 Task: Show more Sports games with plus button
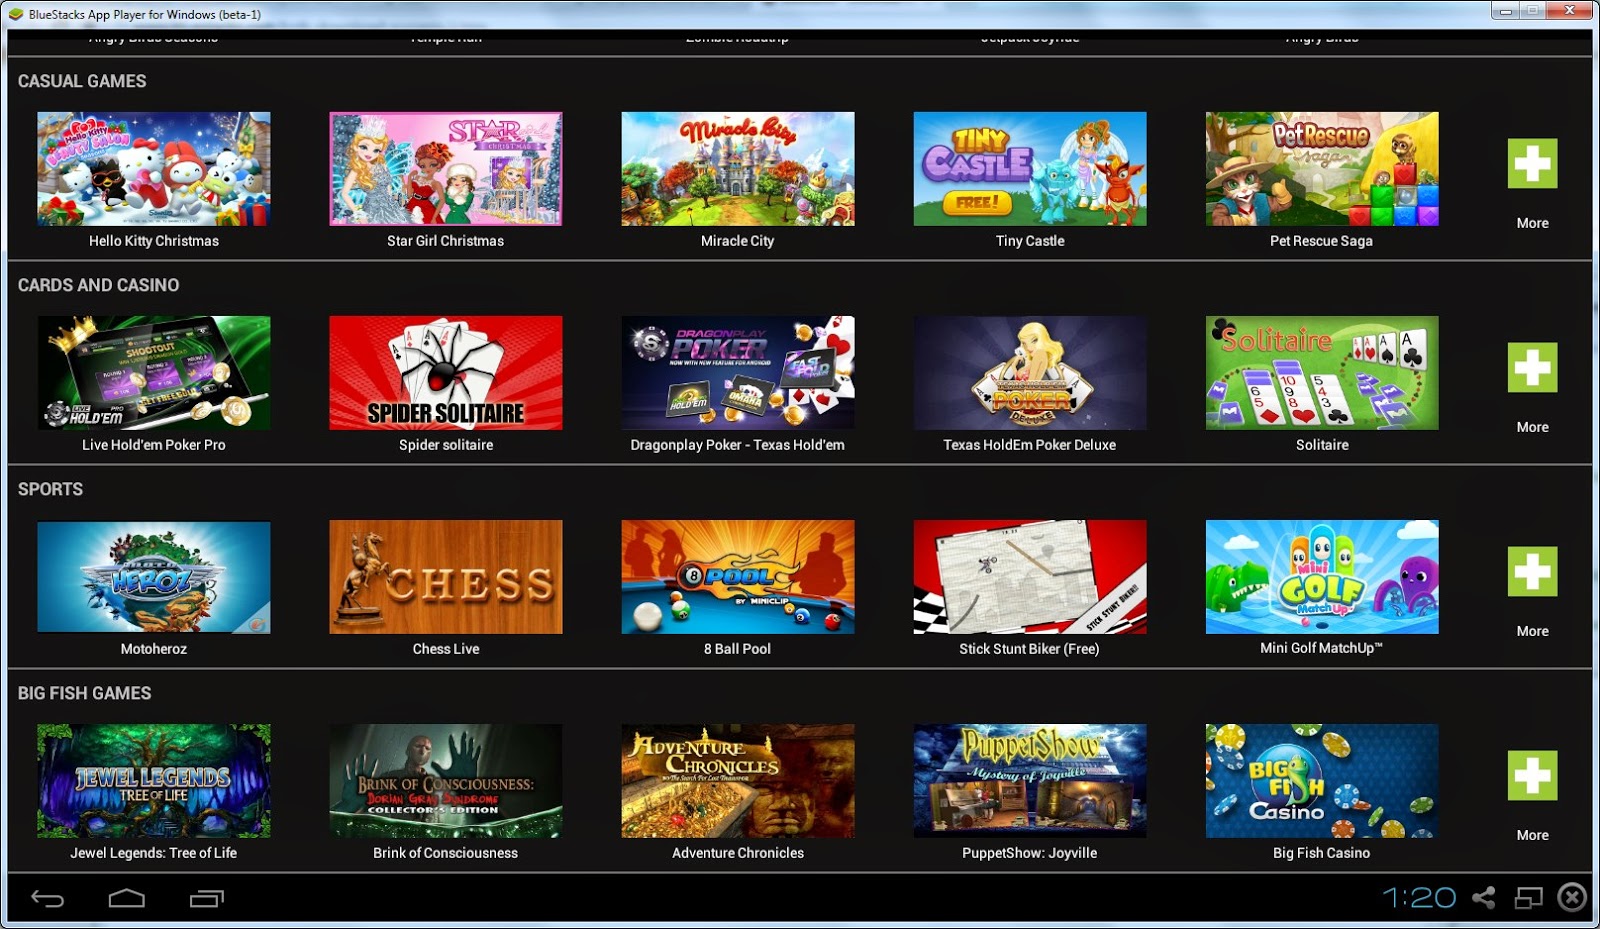(x=1533, y=572)
